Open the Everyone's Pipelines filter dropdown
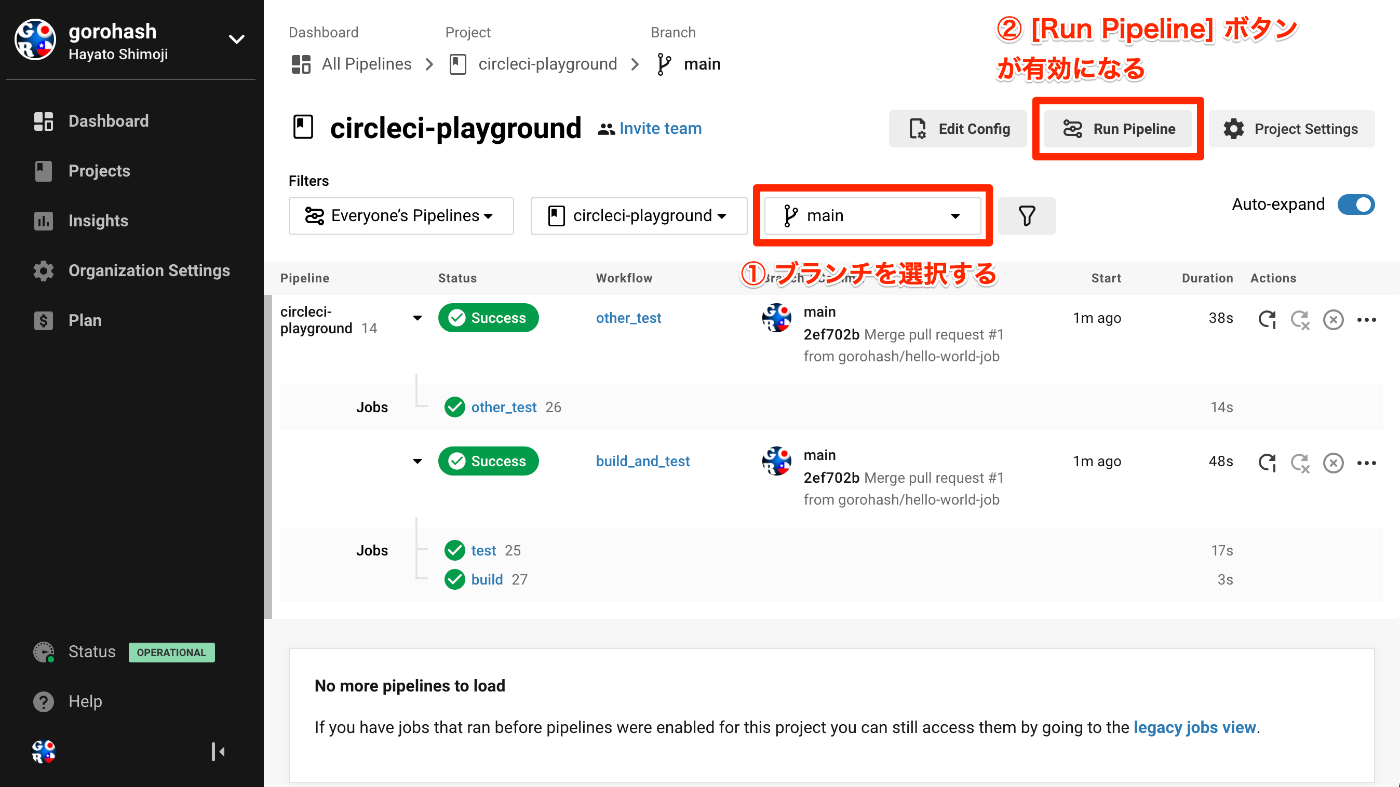 [401, 216]
